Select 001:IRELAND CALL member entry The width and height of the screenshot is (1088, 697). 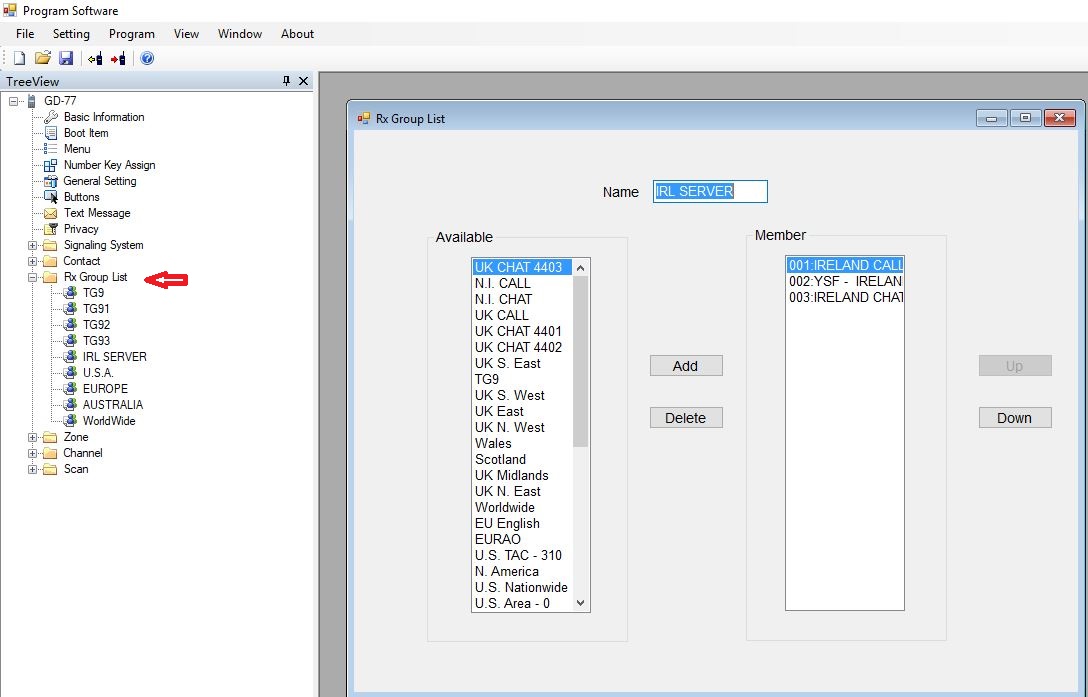pos(845,265)
